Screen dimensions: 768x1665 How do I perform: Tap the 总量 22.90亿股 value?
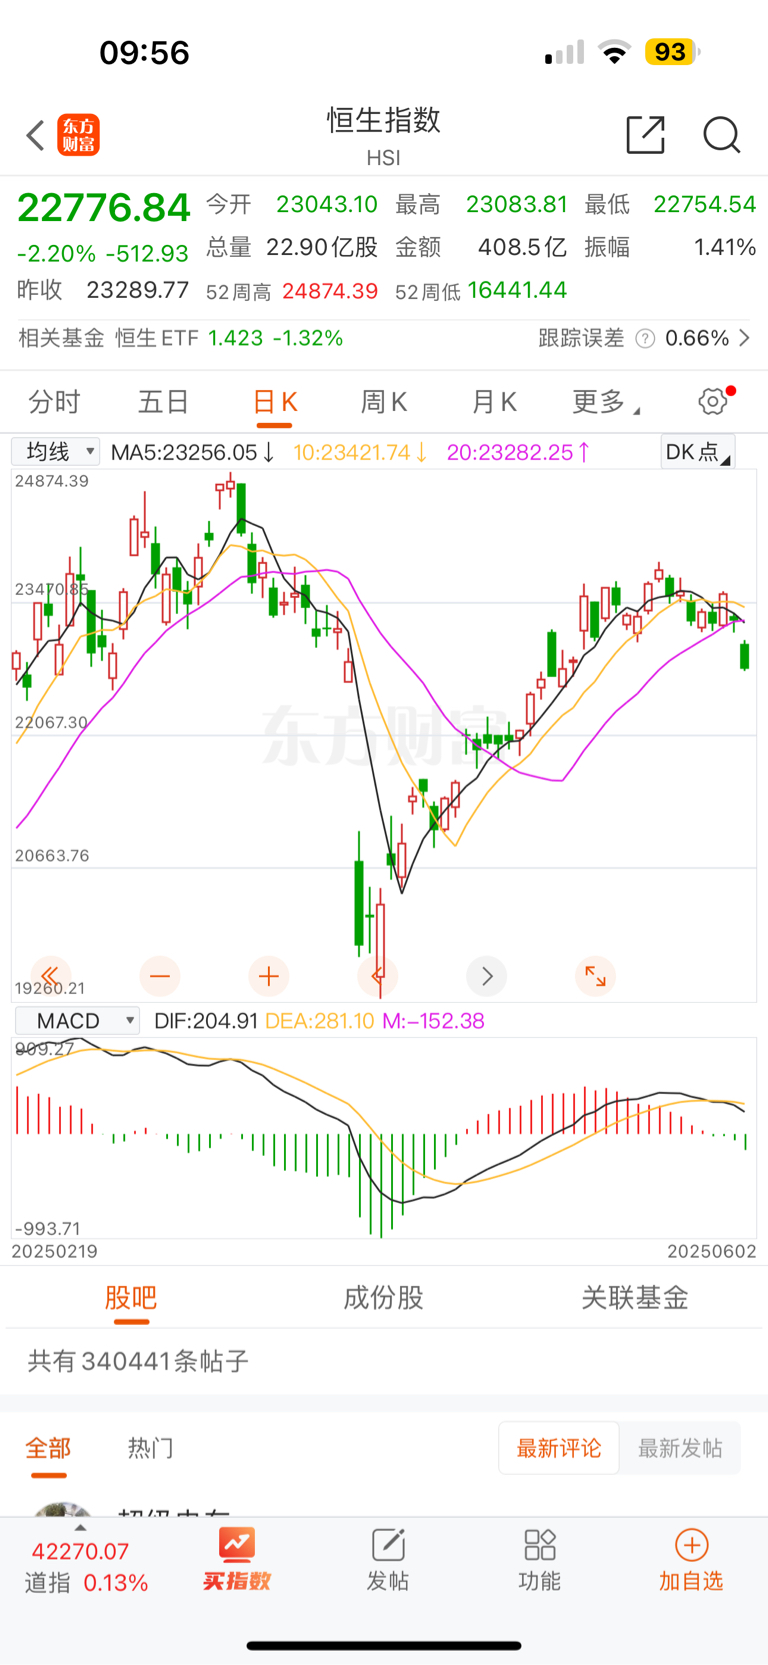click(322, 247)
